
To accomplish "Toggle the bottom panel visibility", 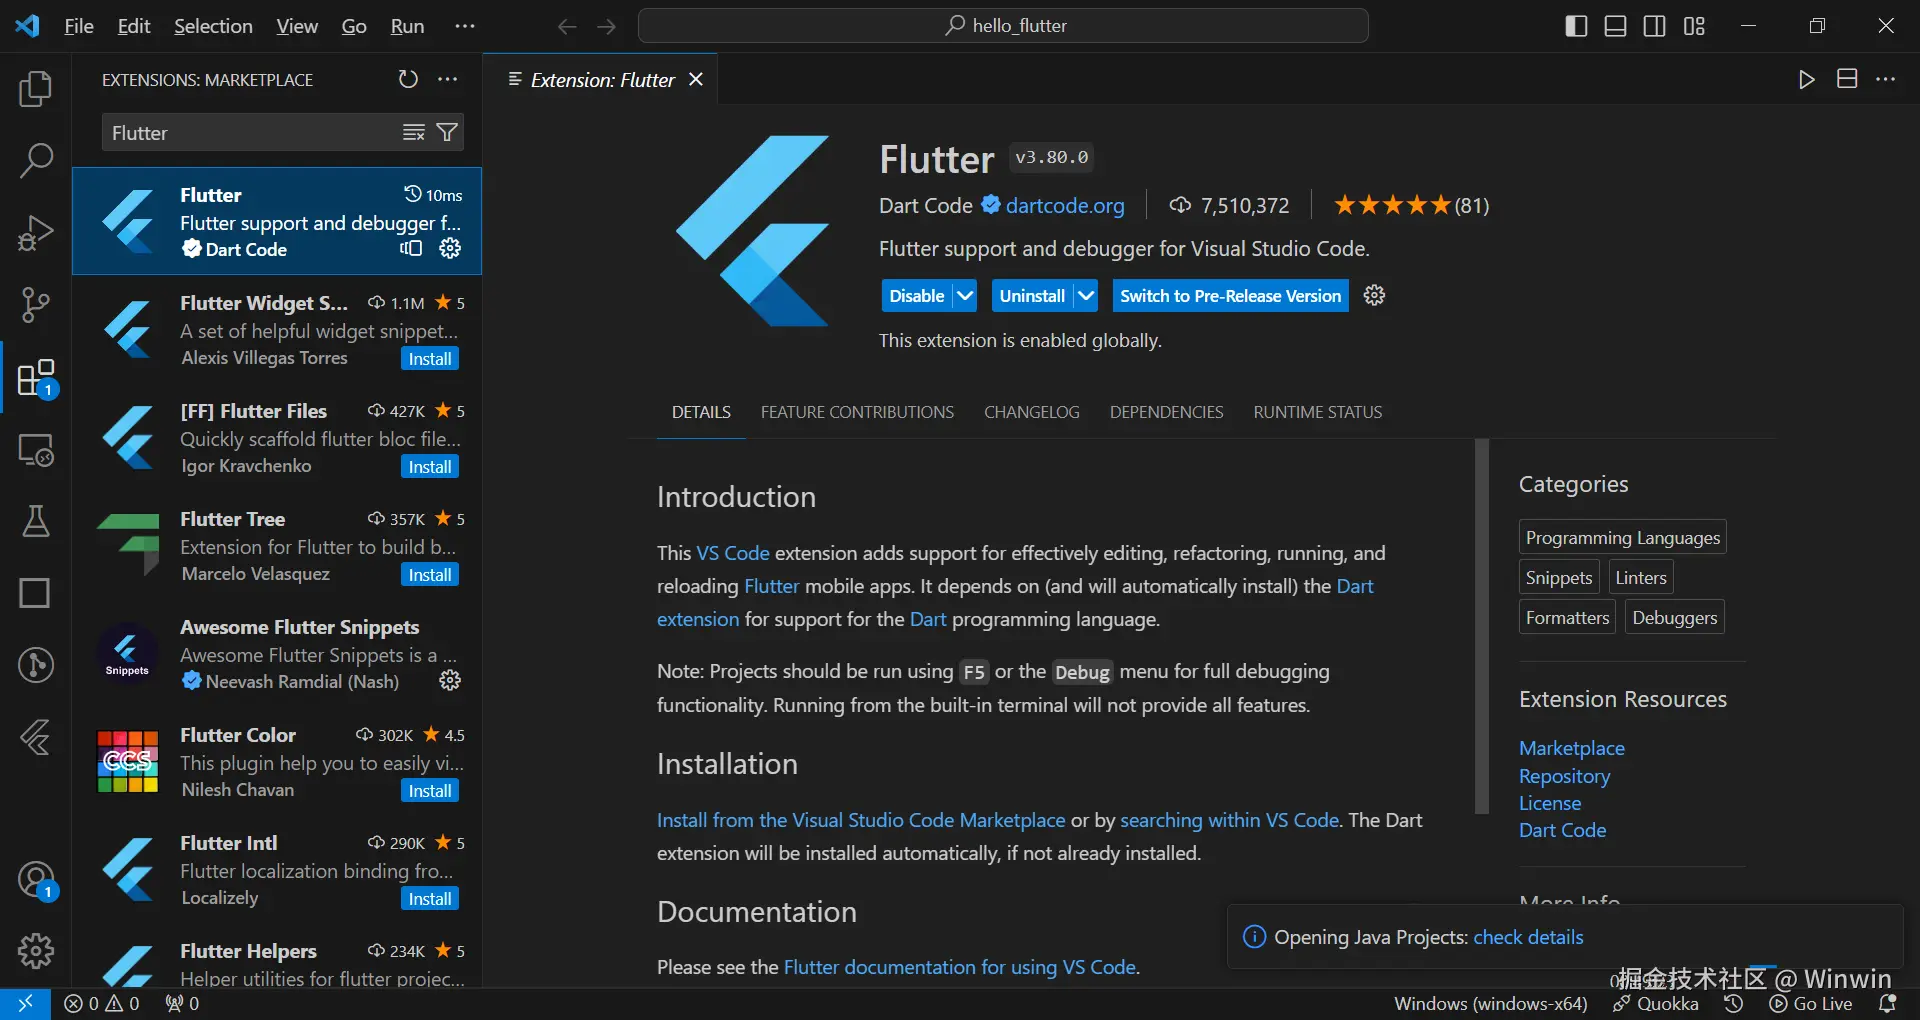I will click(1615, 26).
